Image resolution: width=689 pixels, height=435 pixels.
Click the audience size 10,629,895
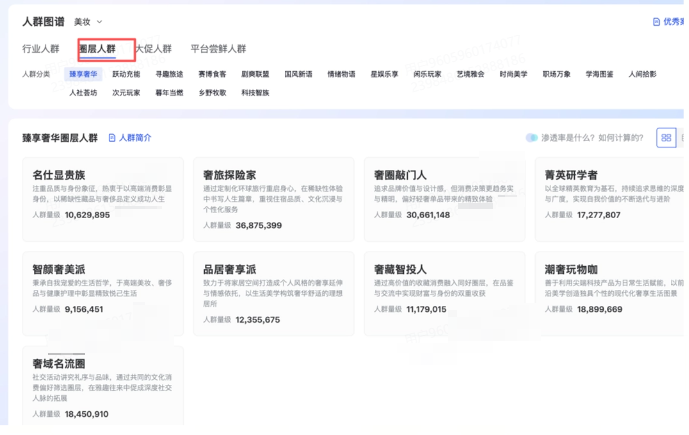87,215
